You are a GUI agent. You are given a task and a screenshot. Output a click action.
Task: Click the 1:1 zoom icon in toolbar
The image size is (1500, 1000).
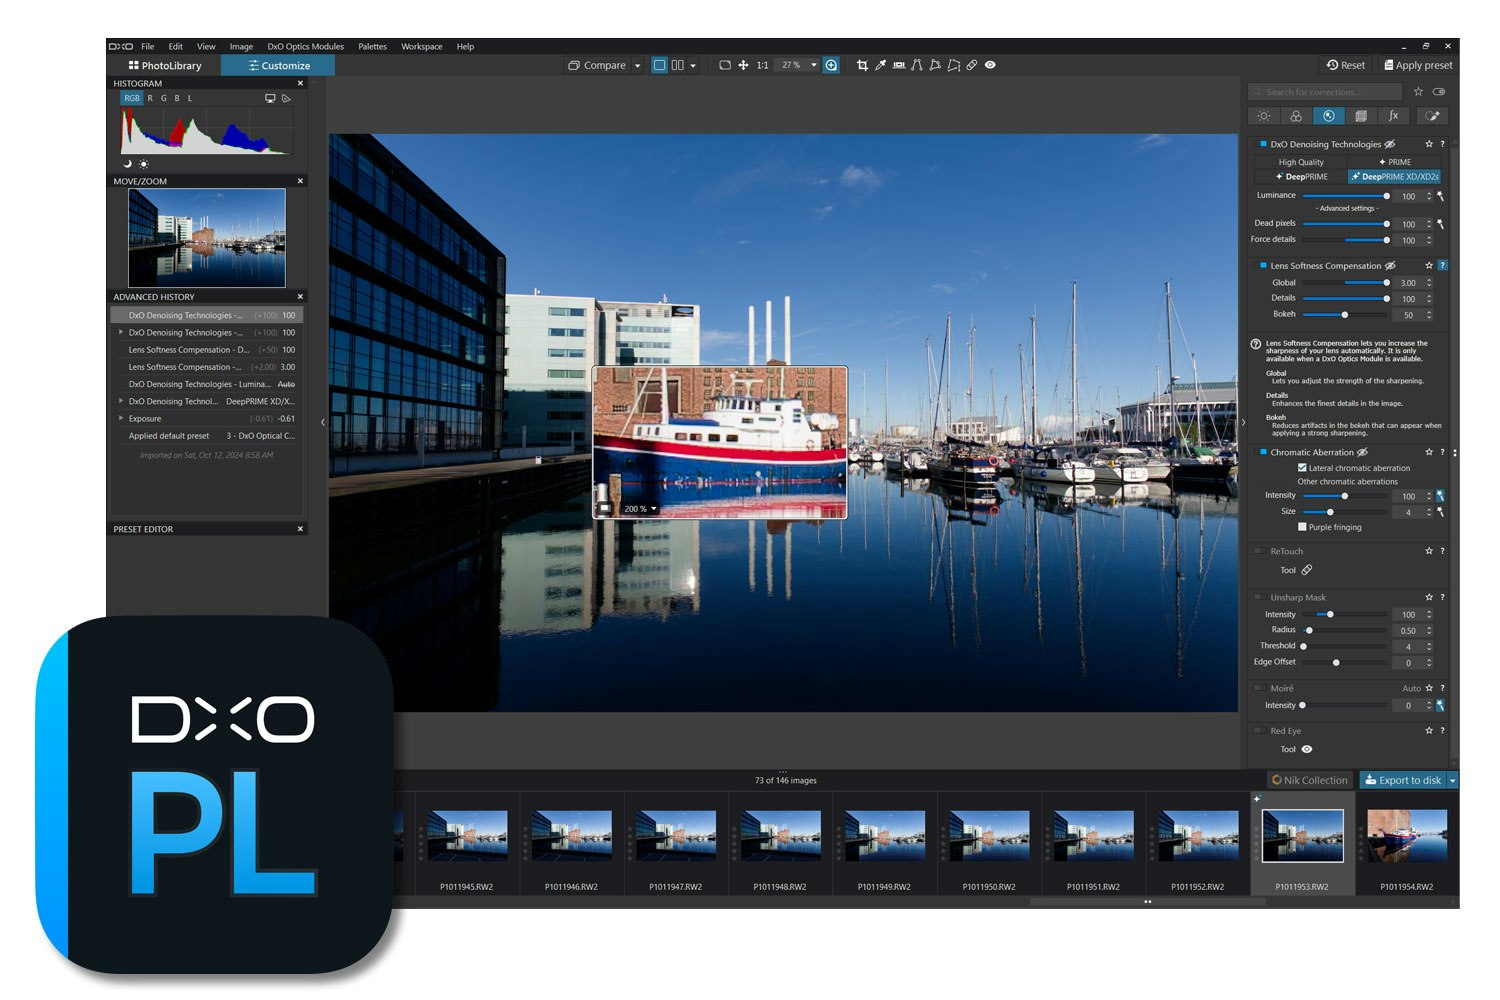pyautogui.click(x=761, y=65)
